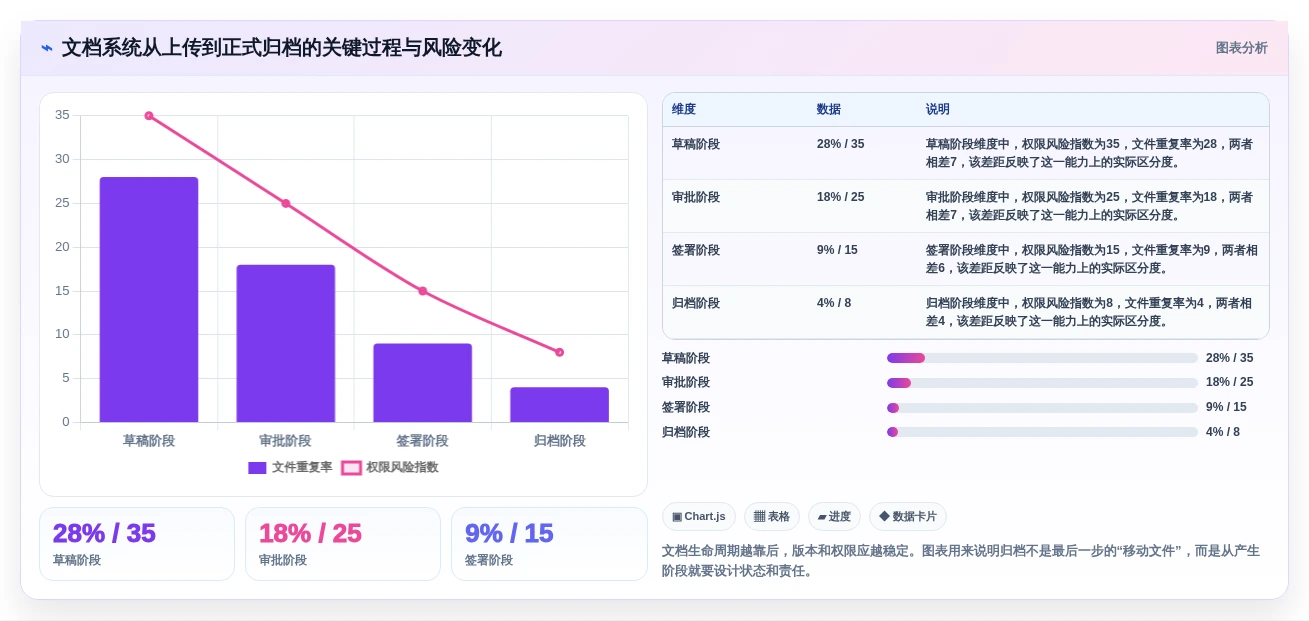Click the 审批阶段 cell in the table
The height and width of the screenshot is (621, 1309).
pos(696,197)
